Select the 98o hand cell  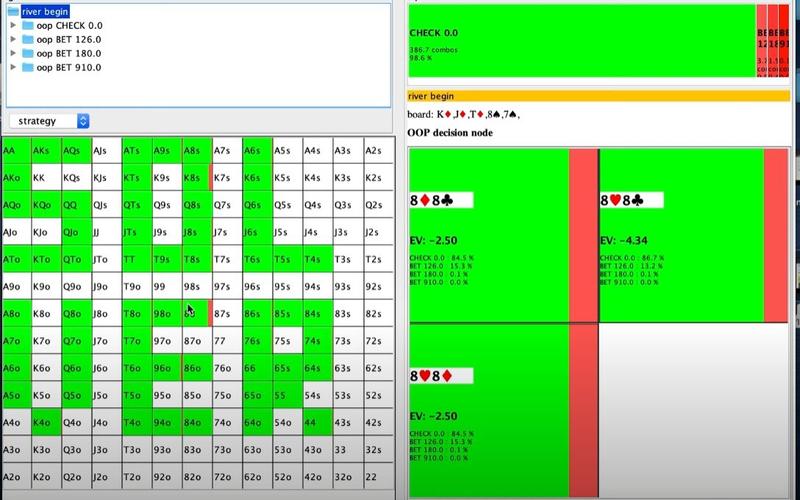click(x=167, y=314)
